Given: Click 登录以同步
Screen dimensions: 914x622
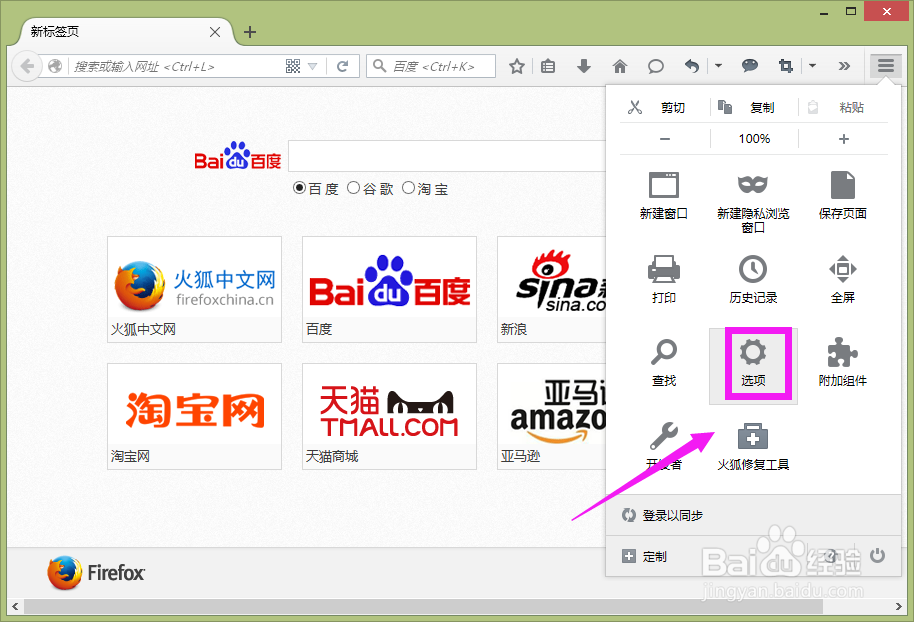Looking at the screenshot, I should pyautogui.click(x=673, y=515).
